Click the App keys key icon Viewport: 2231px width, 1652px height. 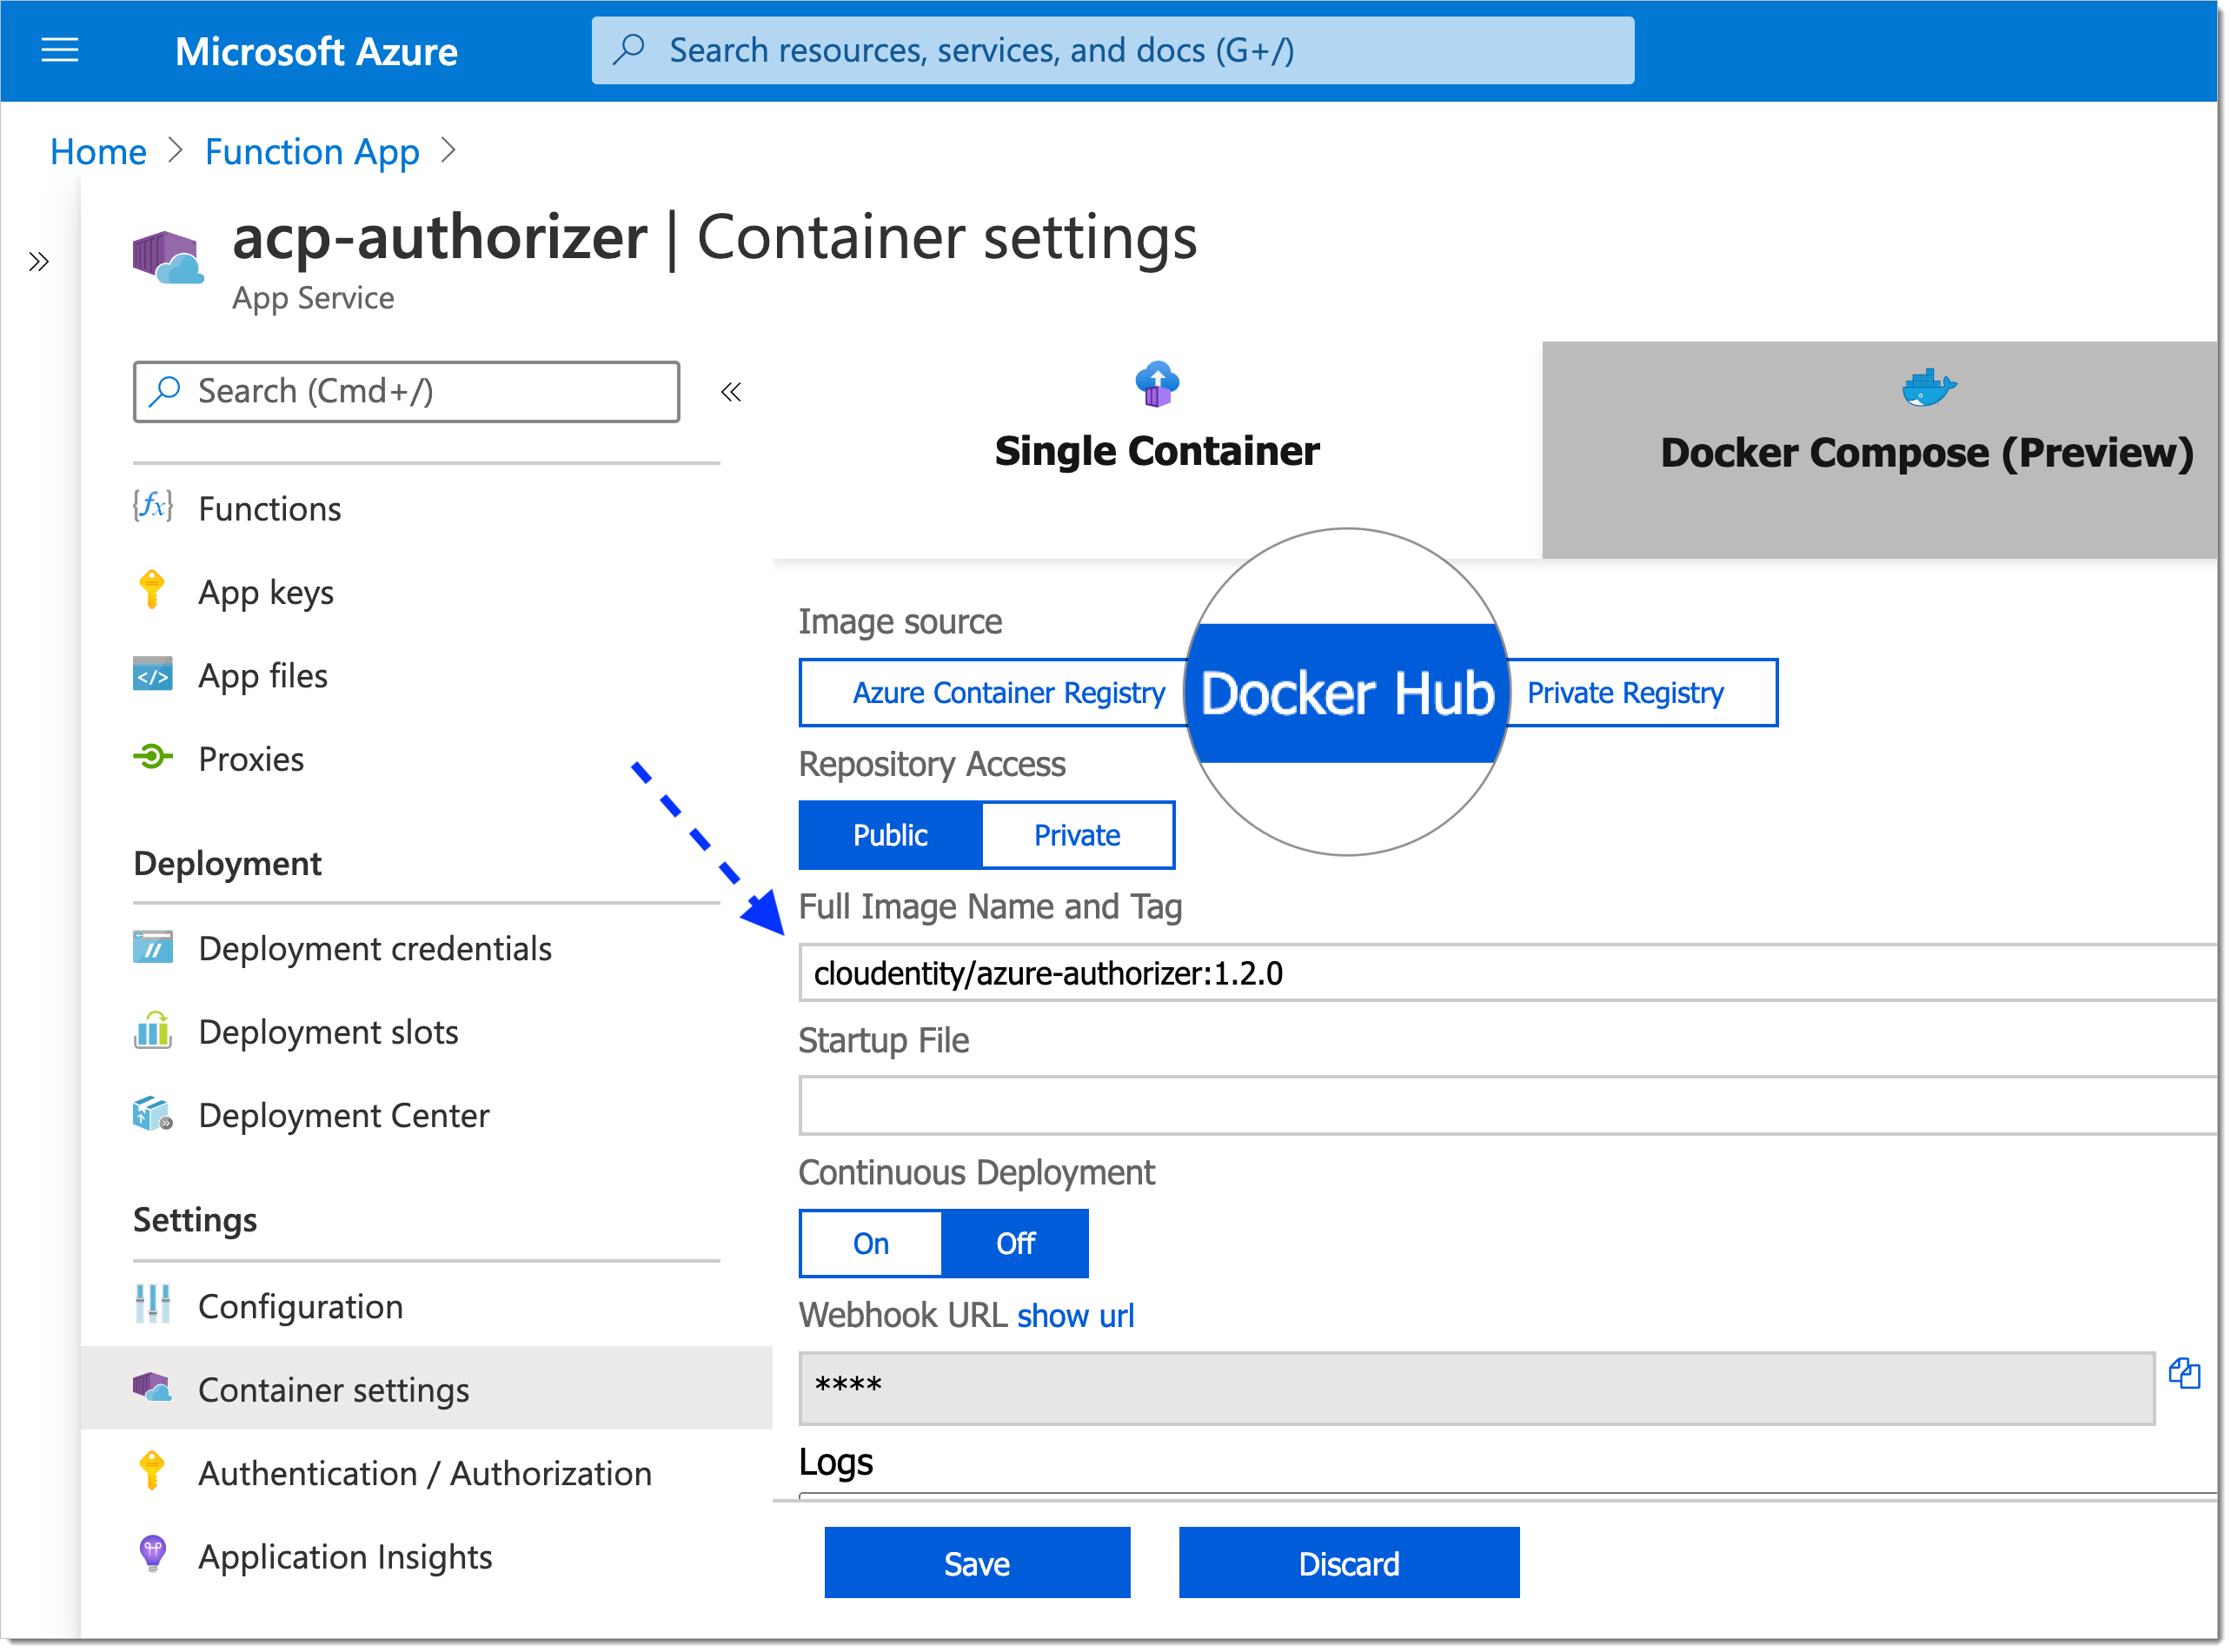click(x=152, y=590)
